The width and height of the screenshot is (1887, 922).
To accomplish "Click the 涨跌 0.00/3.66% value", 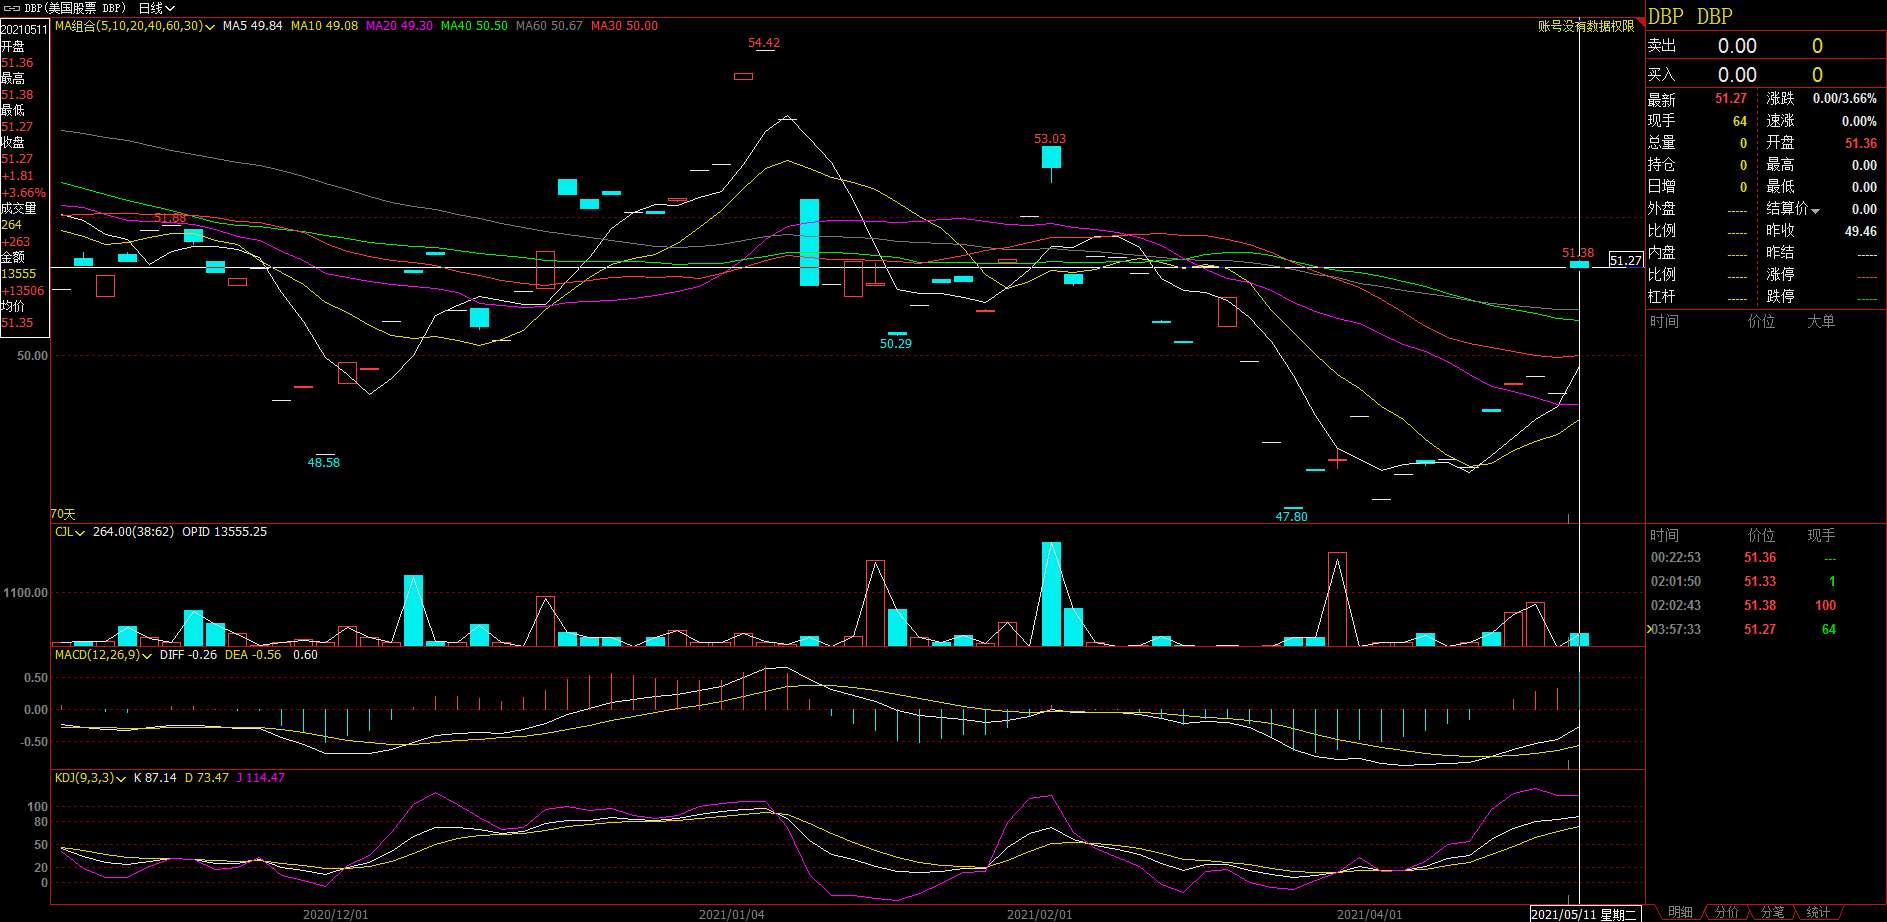I will [1844, 98].
